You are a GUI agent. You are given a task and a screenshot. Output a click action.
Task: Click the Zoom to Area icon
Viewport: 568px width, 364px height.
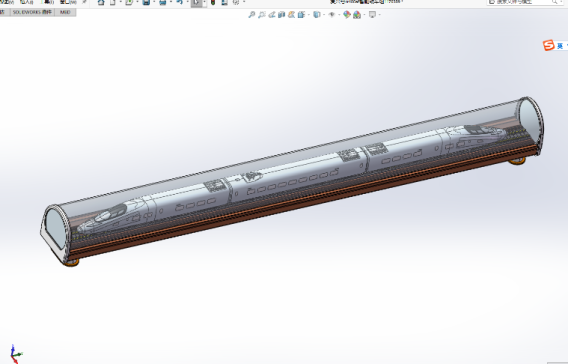(x=262, y=14)
